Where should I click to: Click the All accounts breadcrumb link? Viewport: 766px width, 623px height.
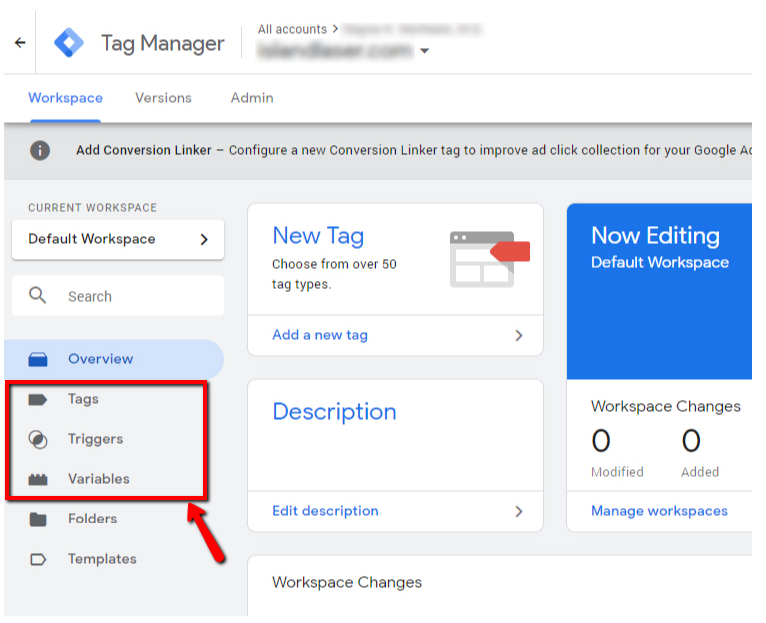coord(292,30)
